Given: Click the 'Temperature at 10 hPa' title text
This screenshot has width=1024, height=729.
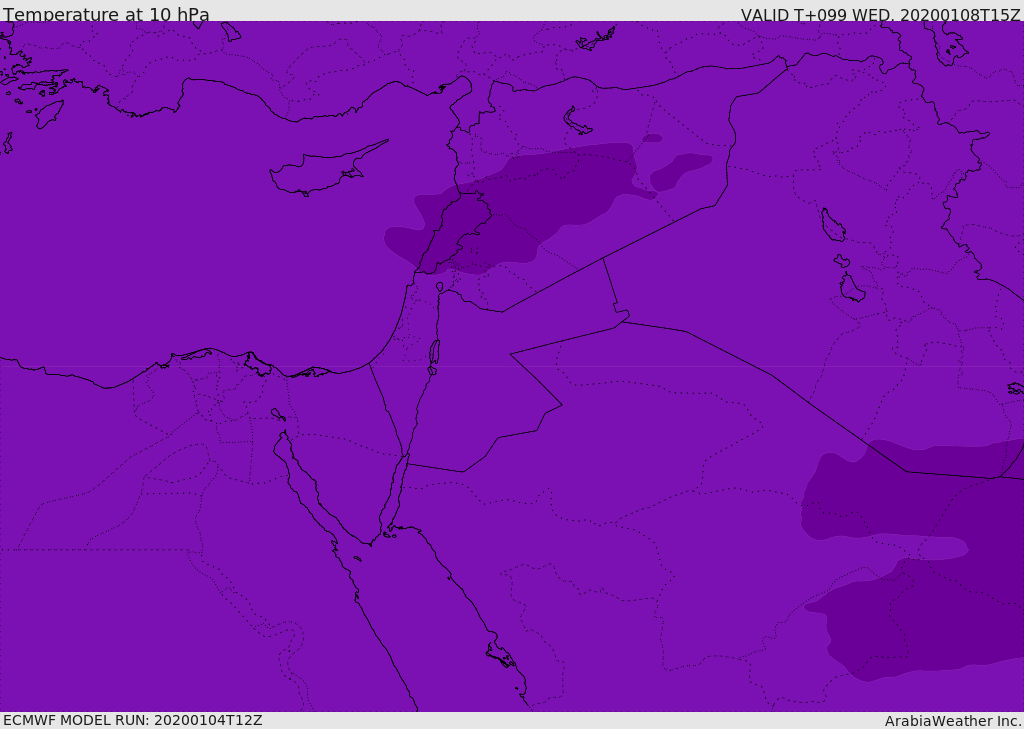Looking at the screenshot, I should [x=106, y=14].
